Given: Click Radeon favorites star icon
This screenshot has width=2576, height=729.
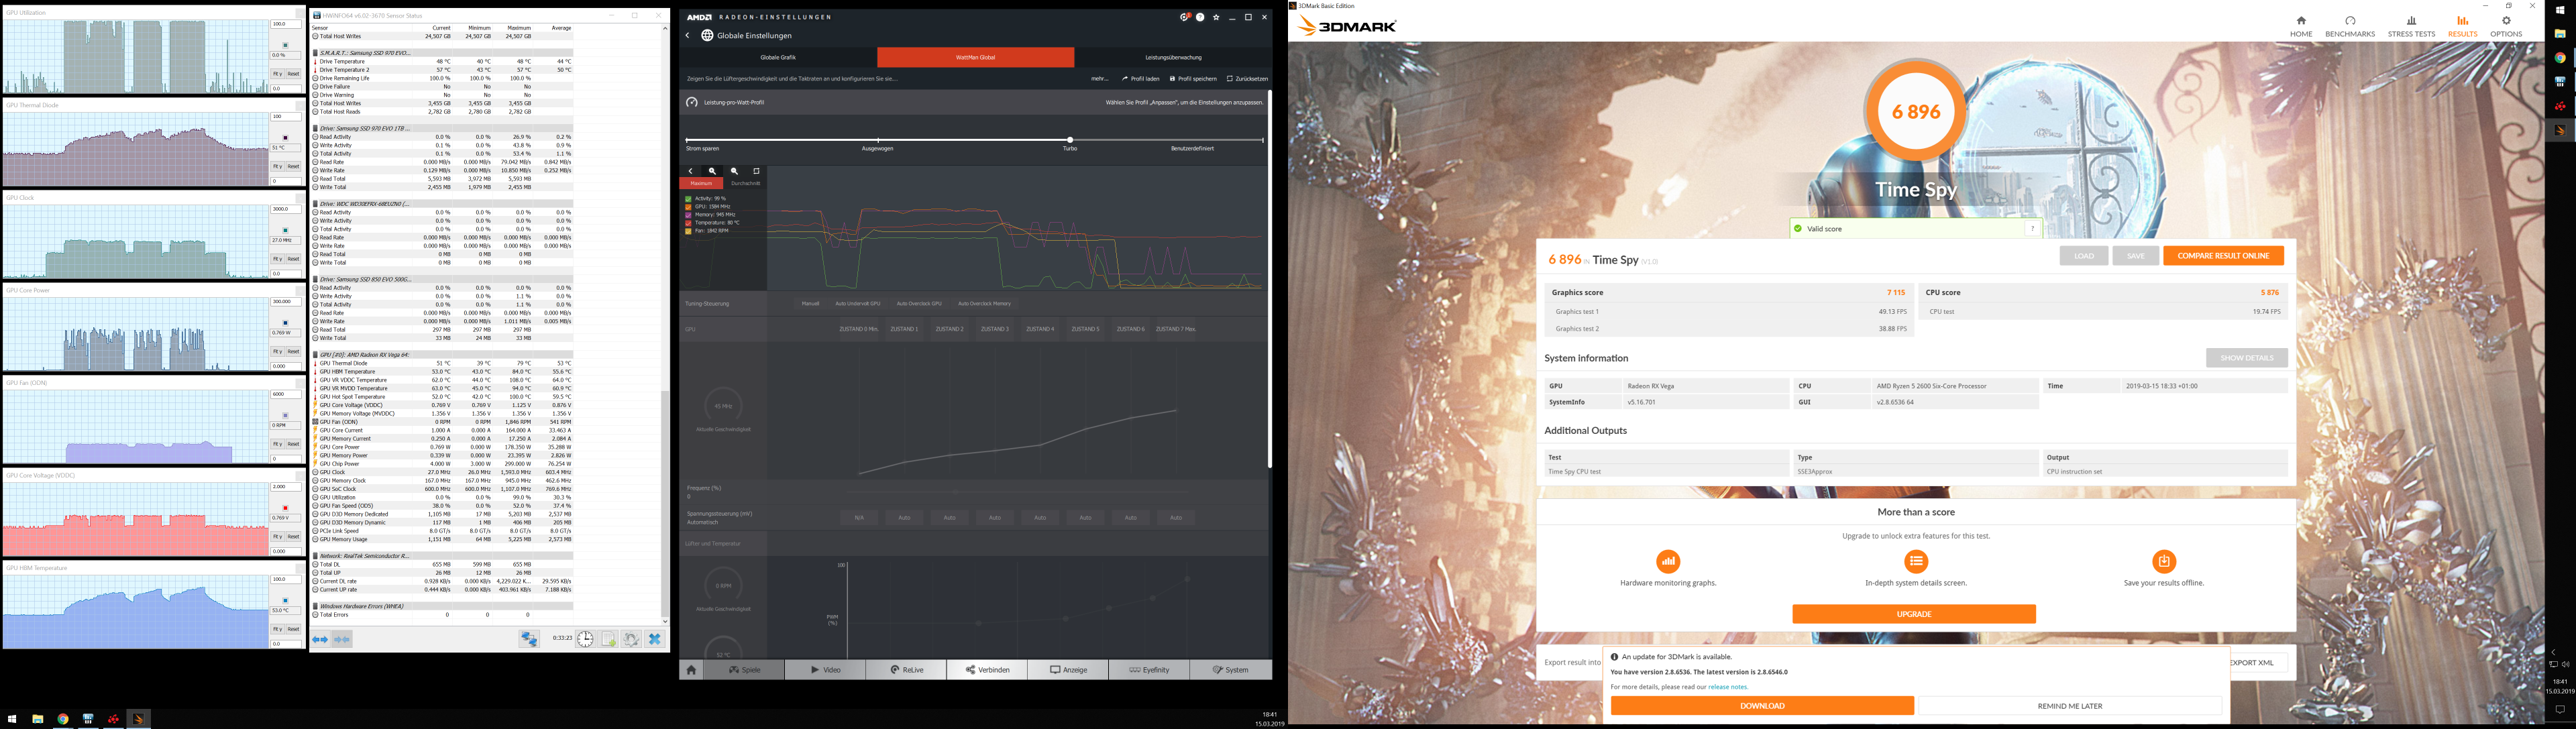Looking at the screenshot, I should click(x=1216, y=17).
